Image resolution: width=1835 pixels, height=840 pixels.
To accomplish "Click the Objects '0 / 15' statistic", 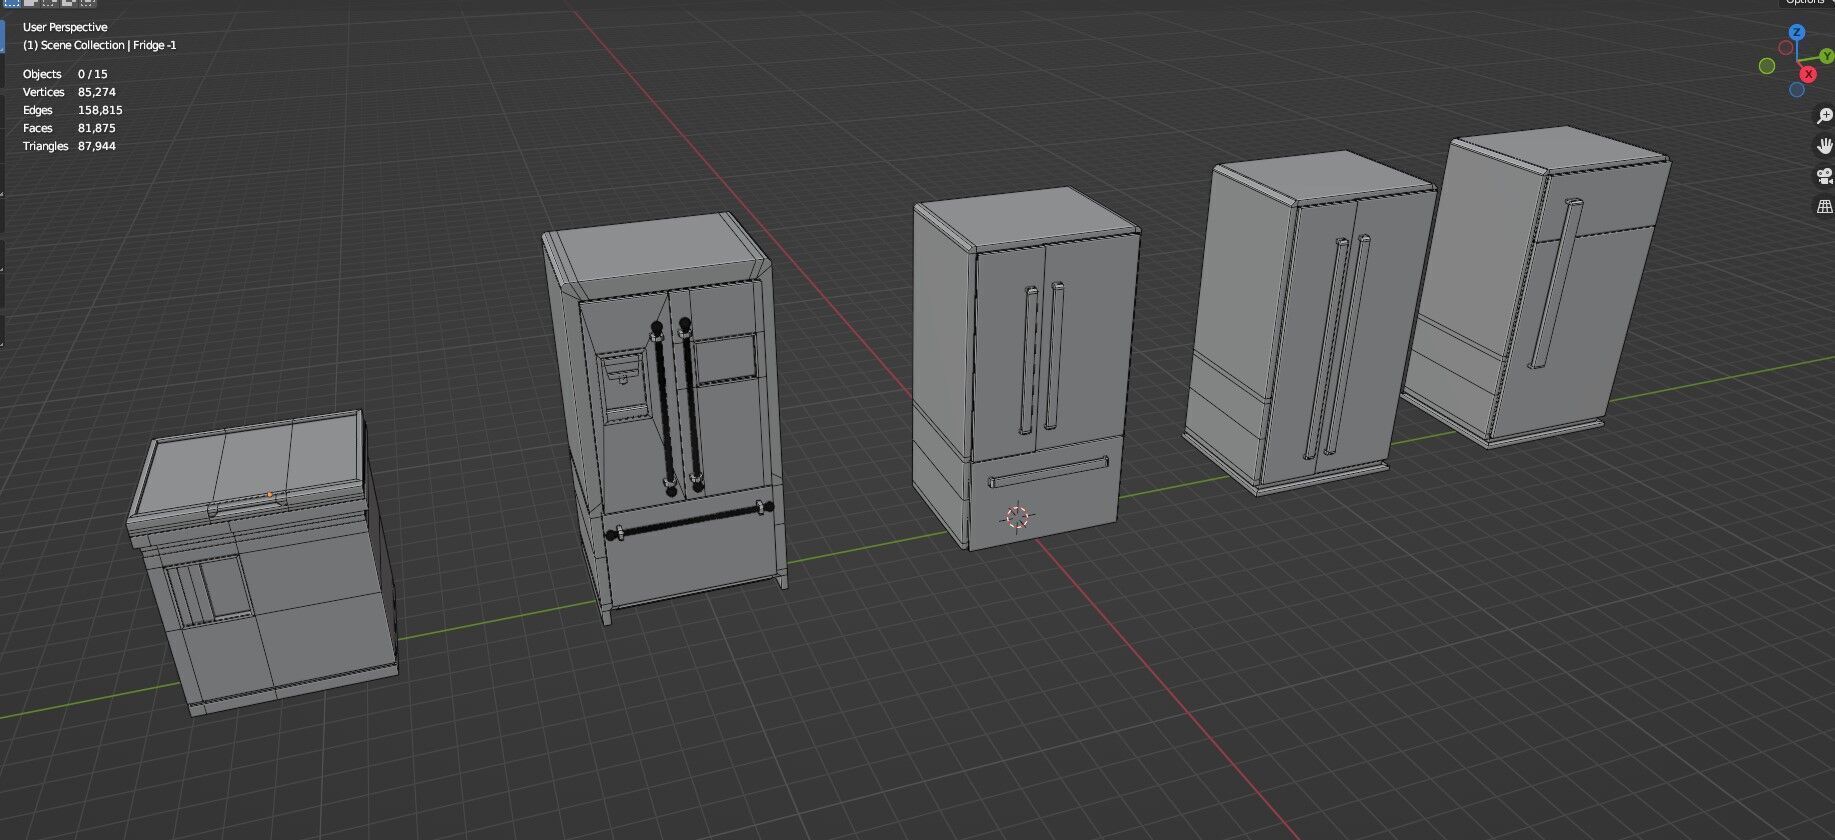I will (93, 74).
